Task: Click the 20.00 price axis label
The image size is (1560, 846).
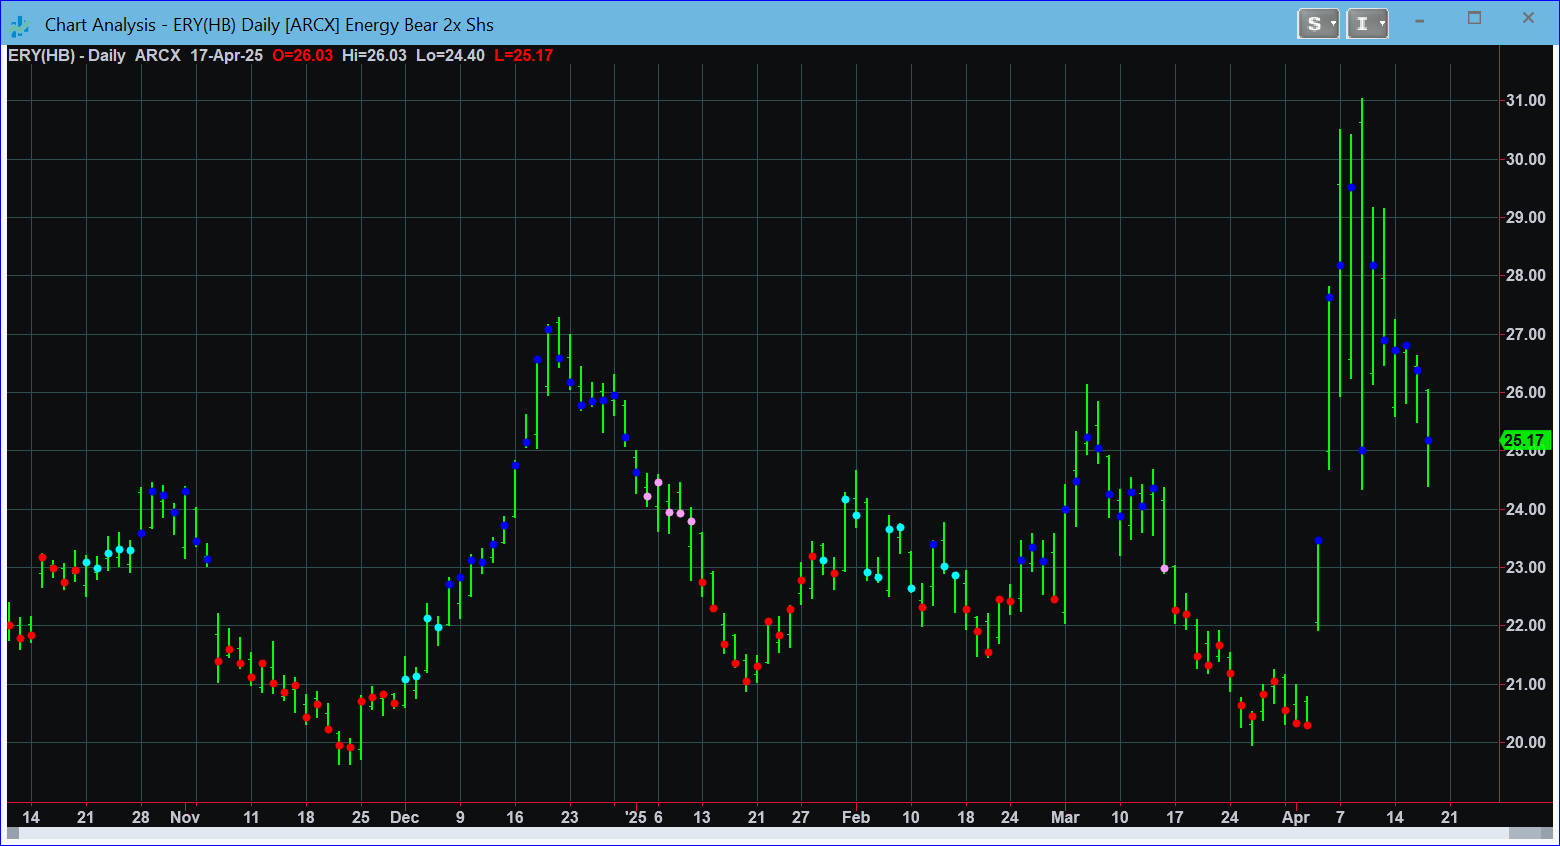Action: pyautogui.click(x=1526, y=742)
